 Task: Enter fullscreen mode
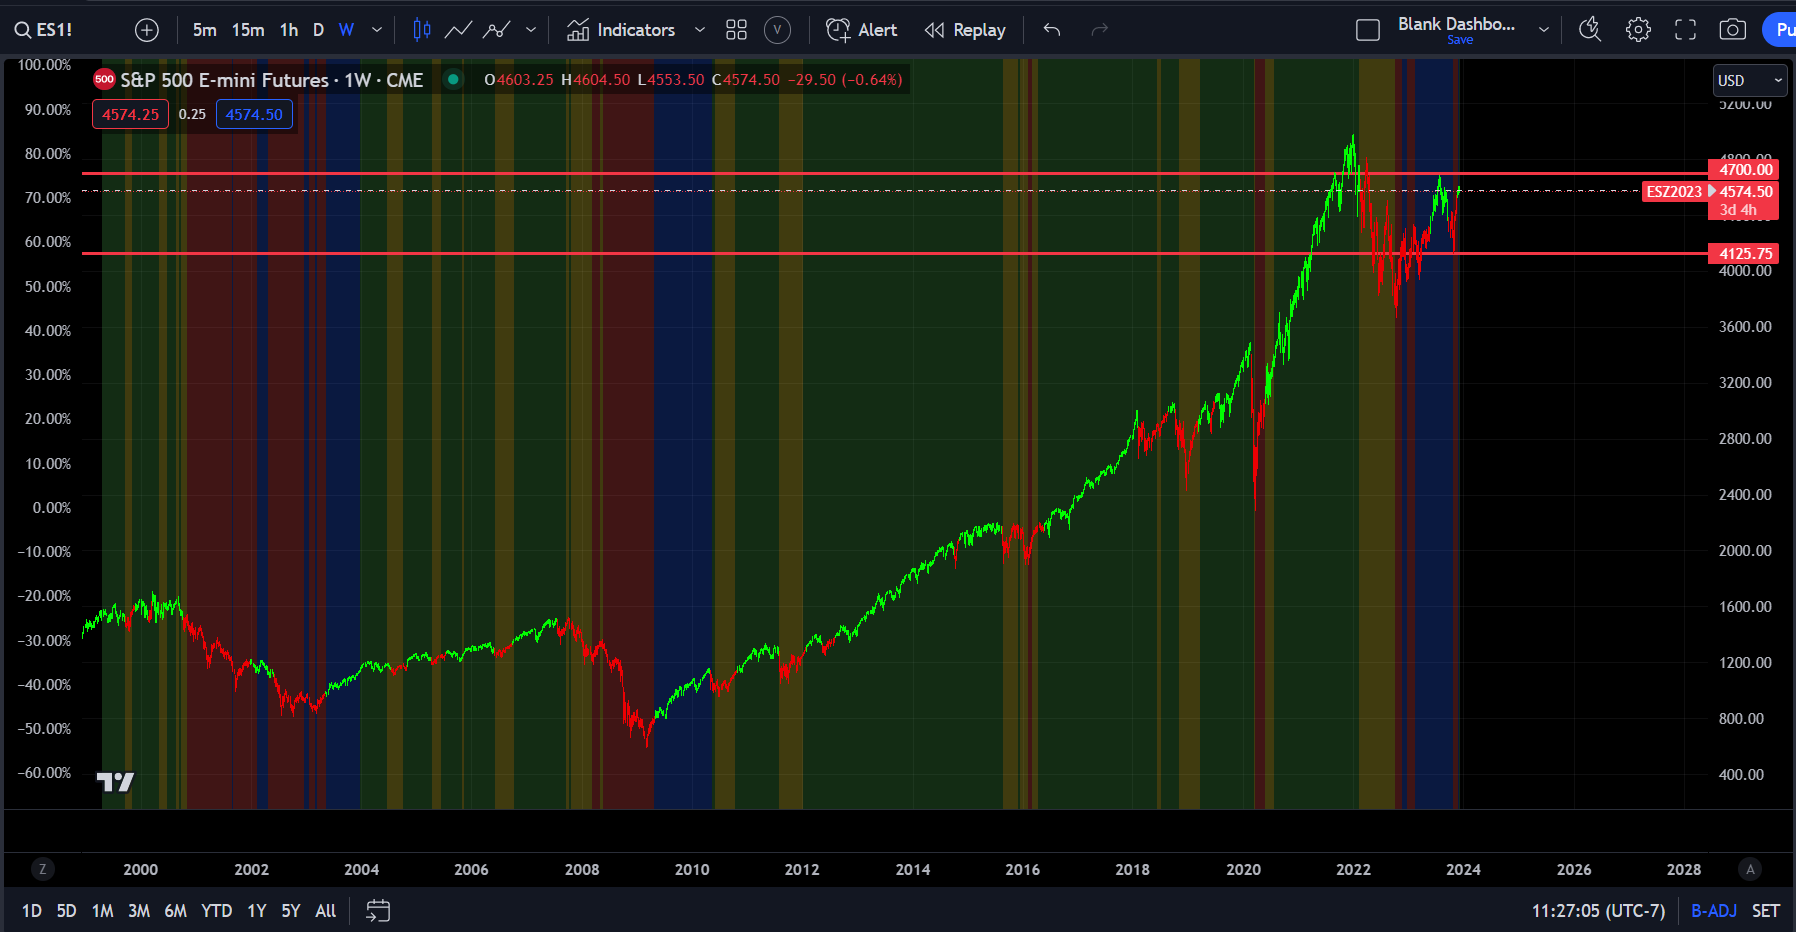coord(1685,29)
